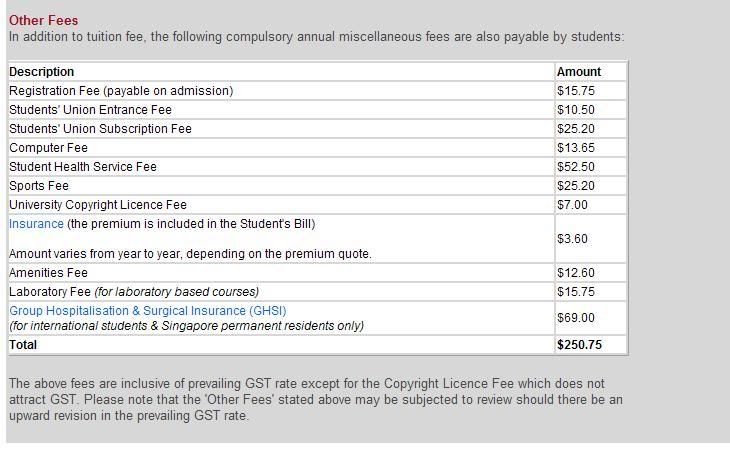Click the $13.65 amount cell
Image resolution: width=730 pixels, height=452 pixels.
tap(576, 148)
